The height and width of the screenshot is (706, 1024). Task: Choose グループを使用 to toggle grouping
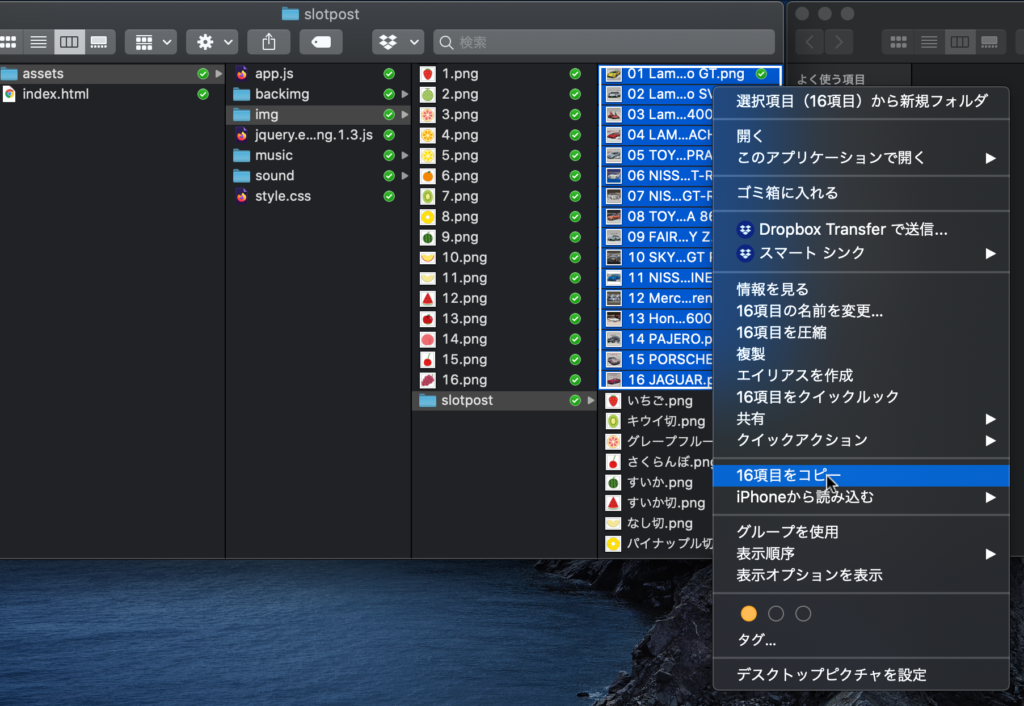tap(787, 532)
